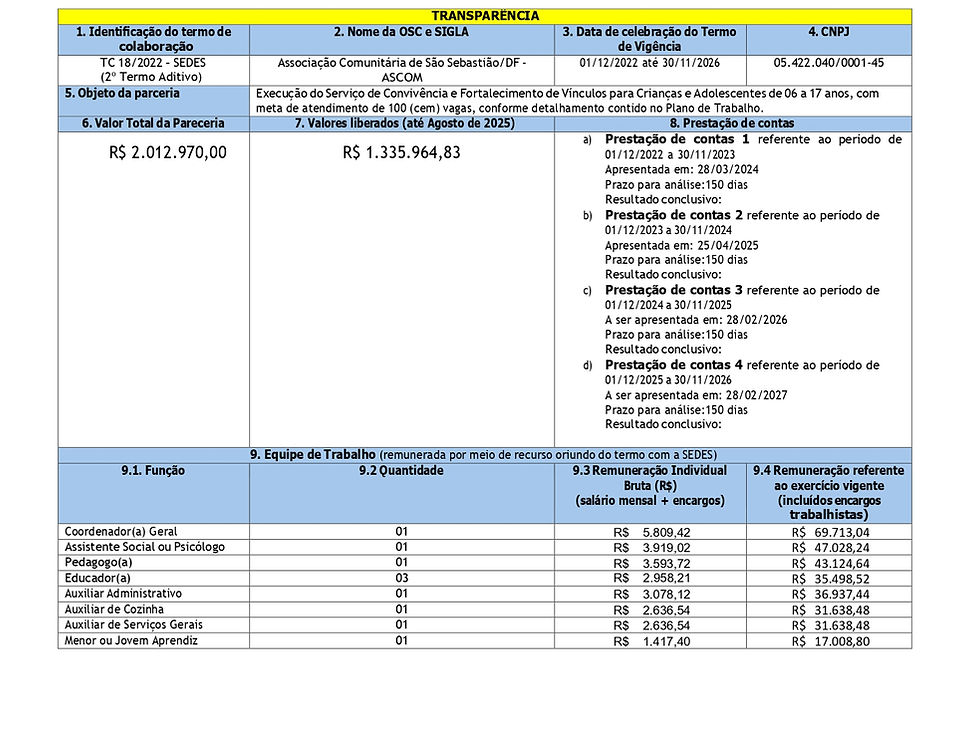Click the 'Menor ou Jovem Aprendiz' row label
Viewport: 975px width, 732px height.
coord(131,641)
